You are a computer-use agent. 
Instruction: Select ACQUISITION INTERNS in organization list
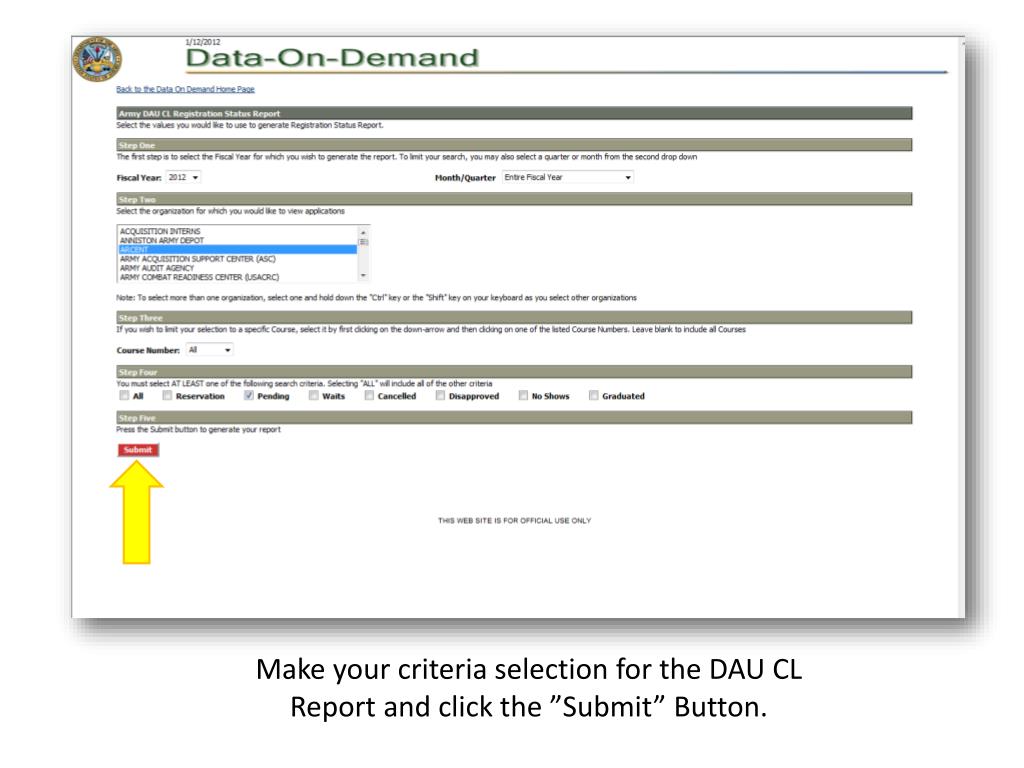click(x=238, y=231)
